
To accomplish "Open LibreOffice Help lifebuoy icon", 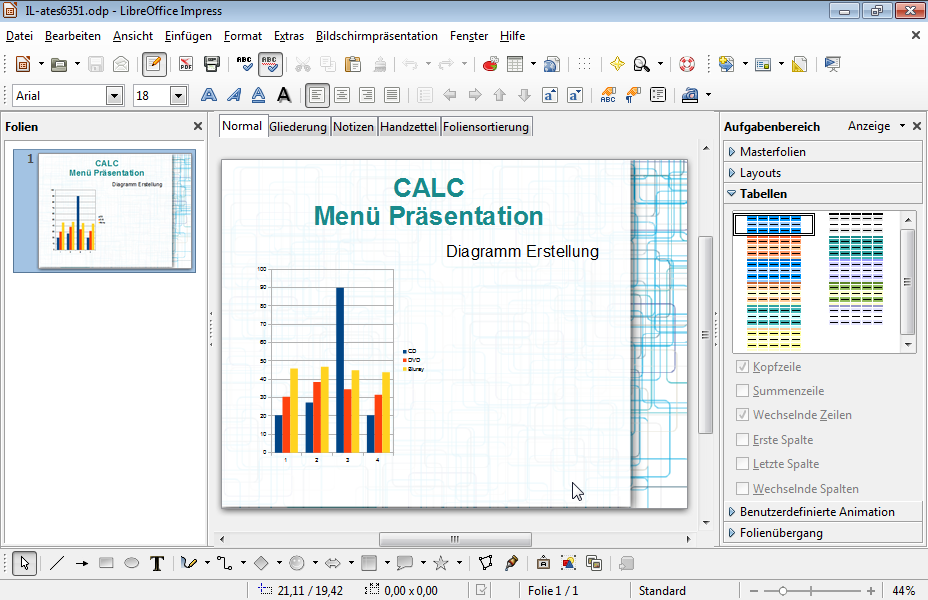I will pyautogui.click(x=687, y=64).
